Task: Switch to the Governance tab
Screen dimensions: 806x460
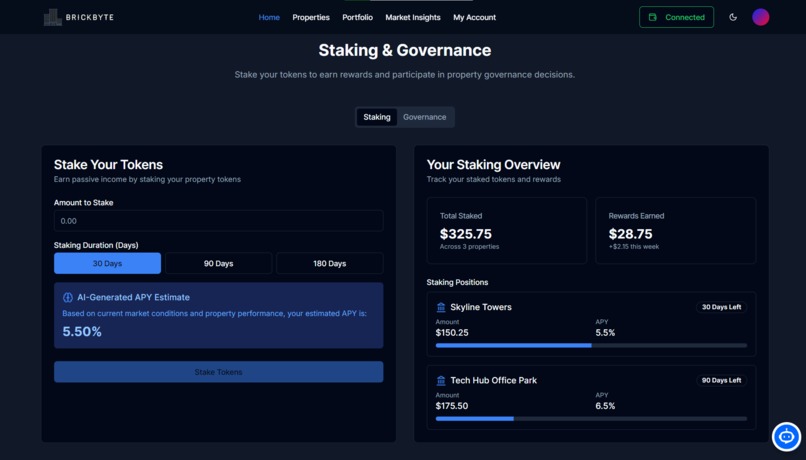Action: point(425,117)
